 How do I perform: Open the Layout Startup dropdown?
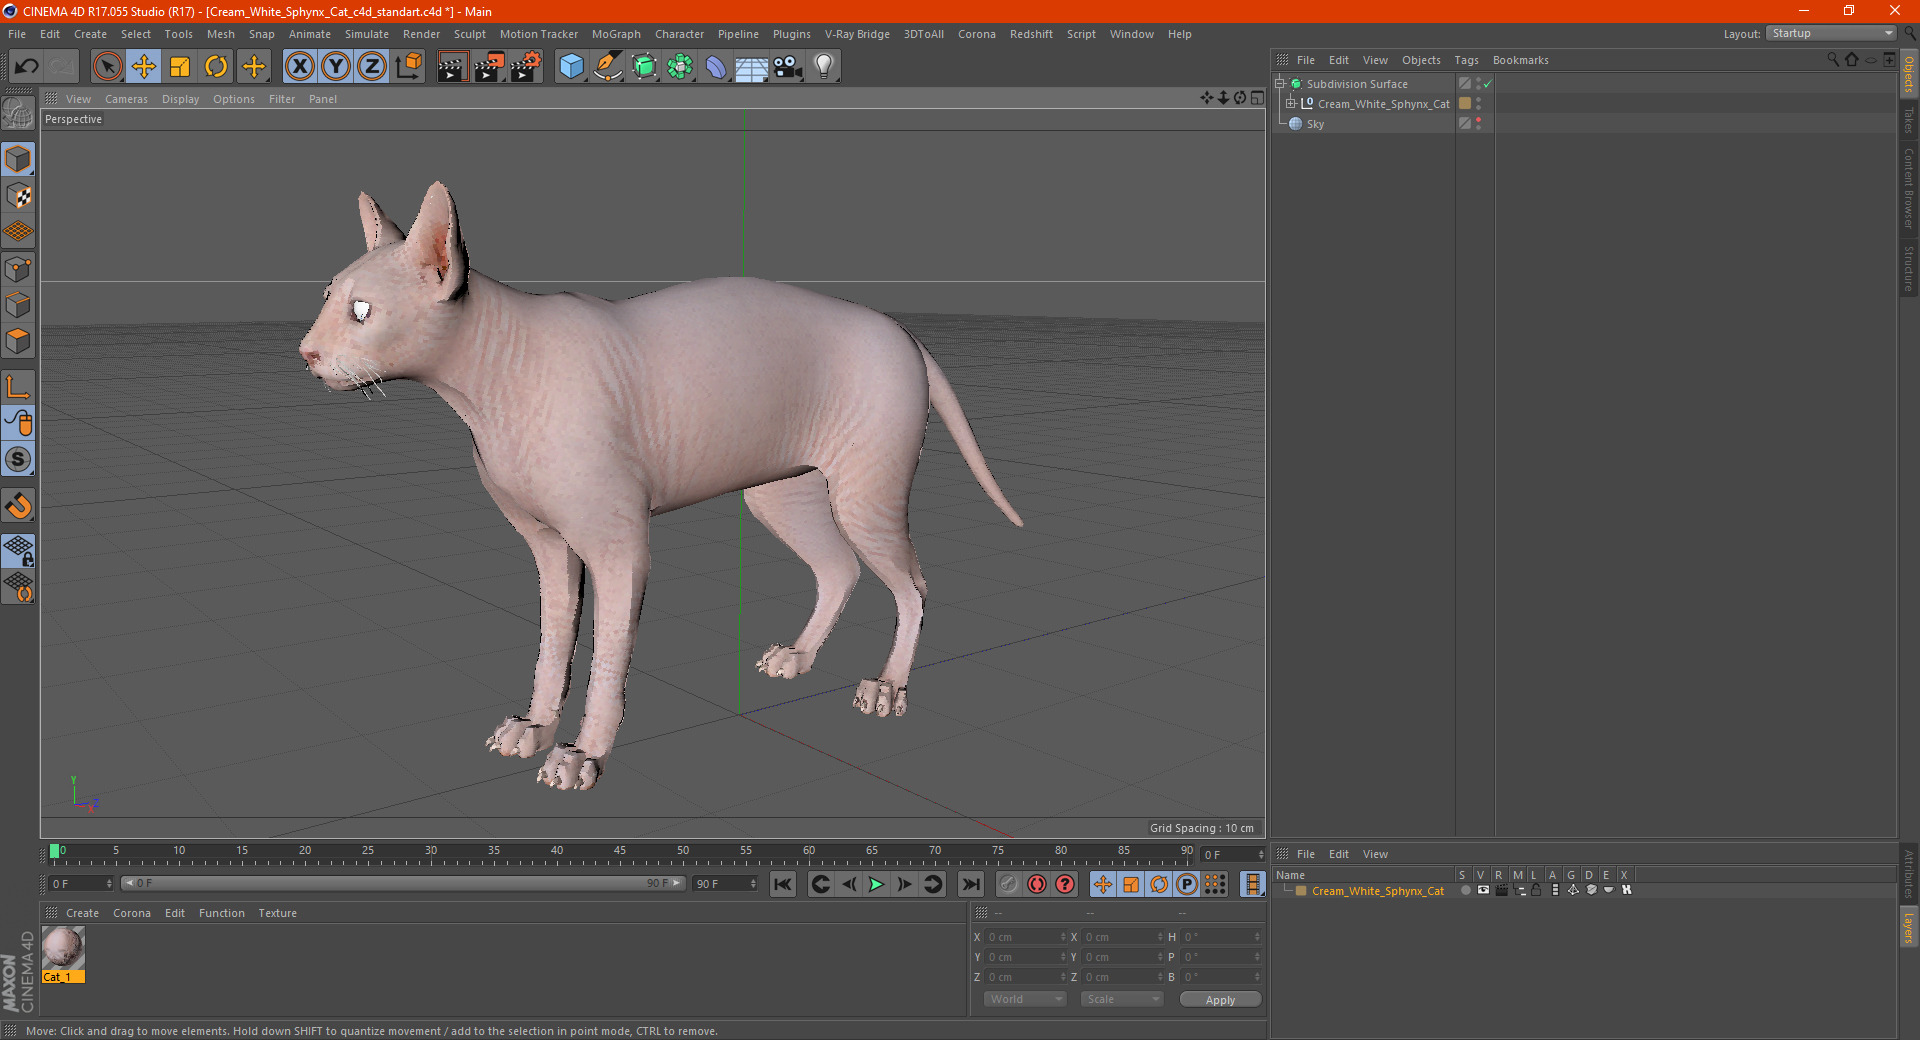[x=1832, y=33]
